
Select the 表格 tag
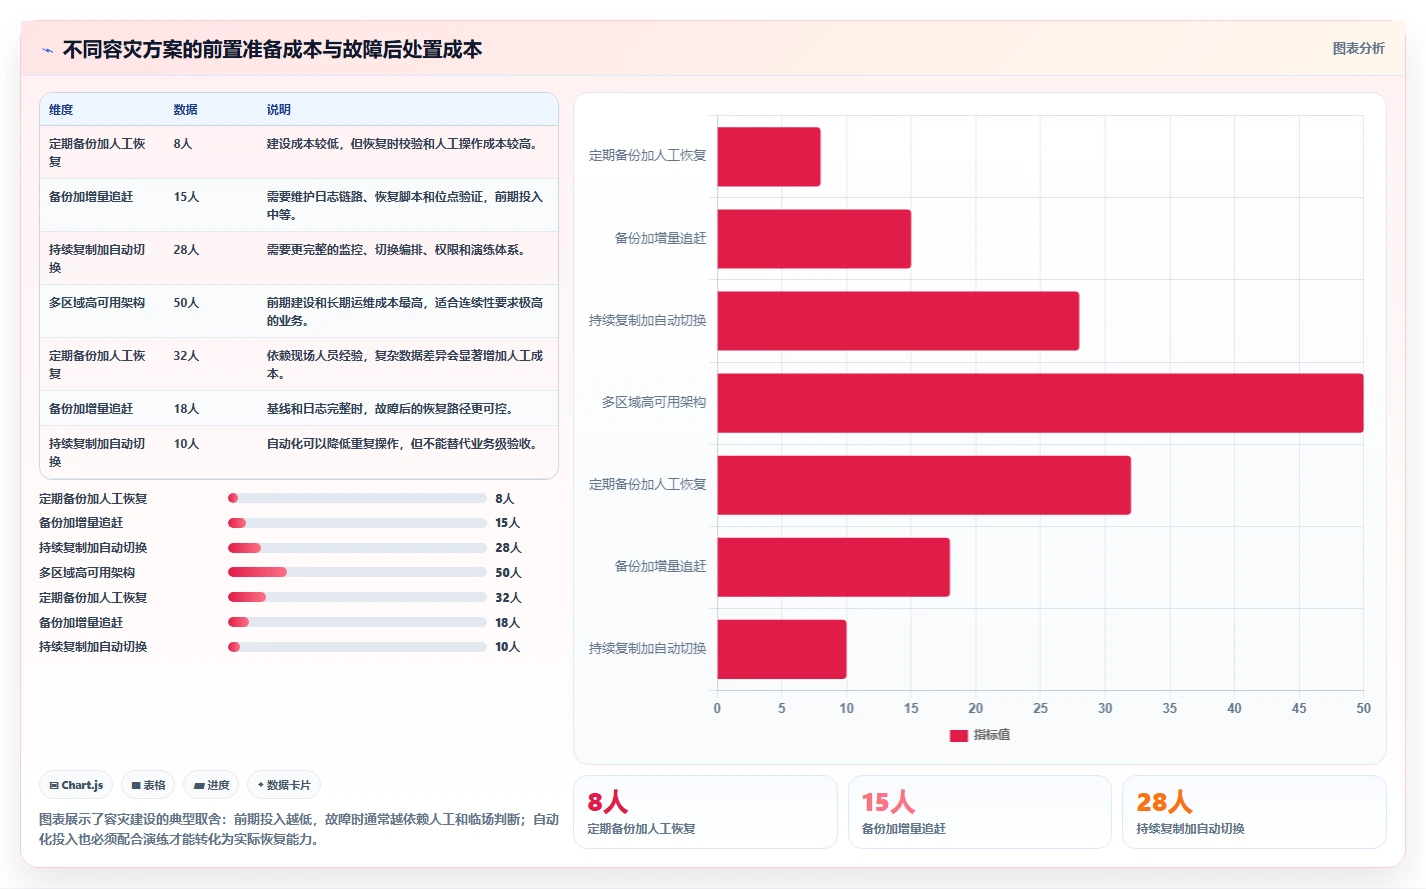click(148, 785)
